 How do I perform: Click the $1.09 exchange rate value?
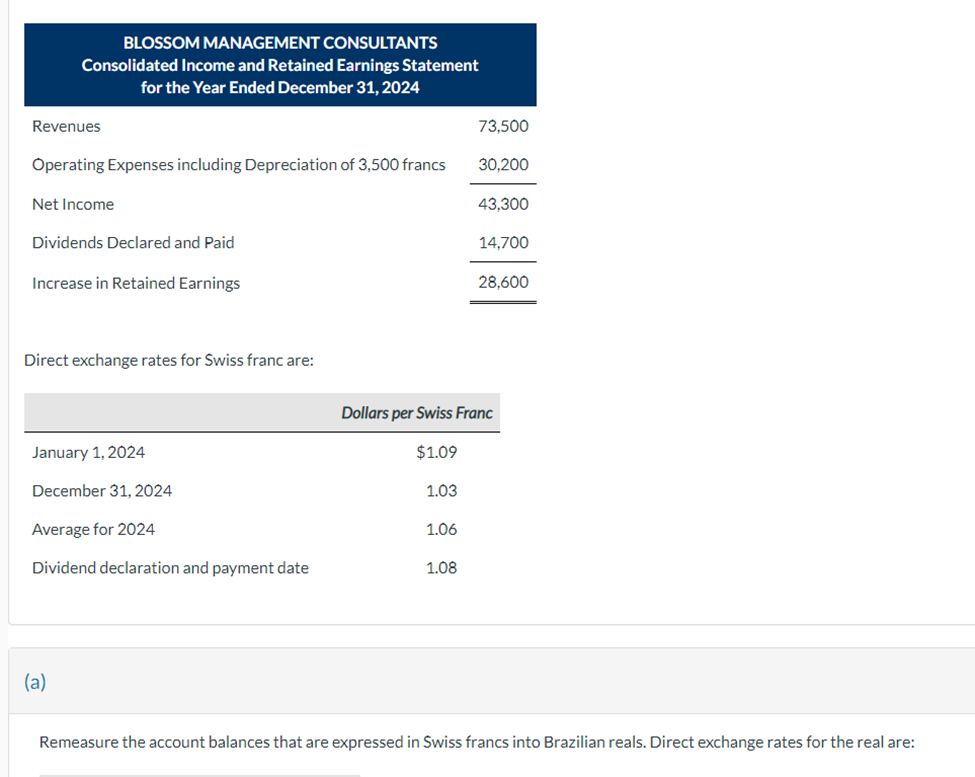(x=437, y=452)
